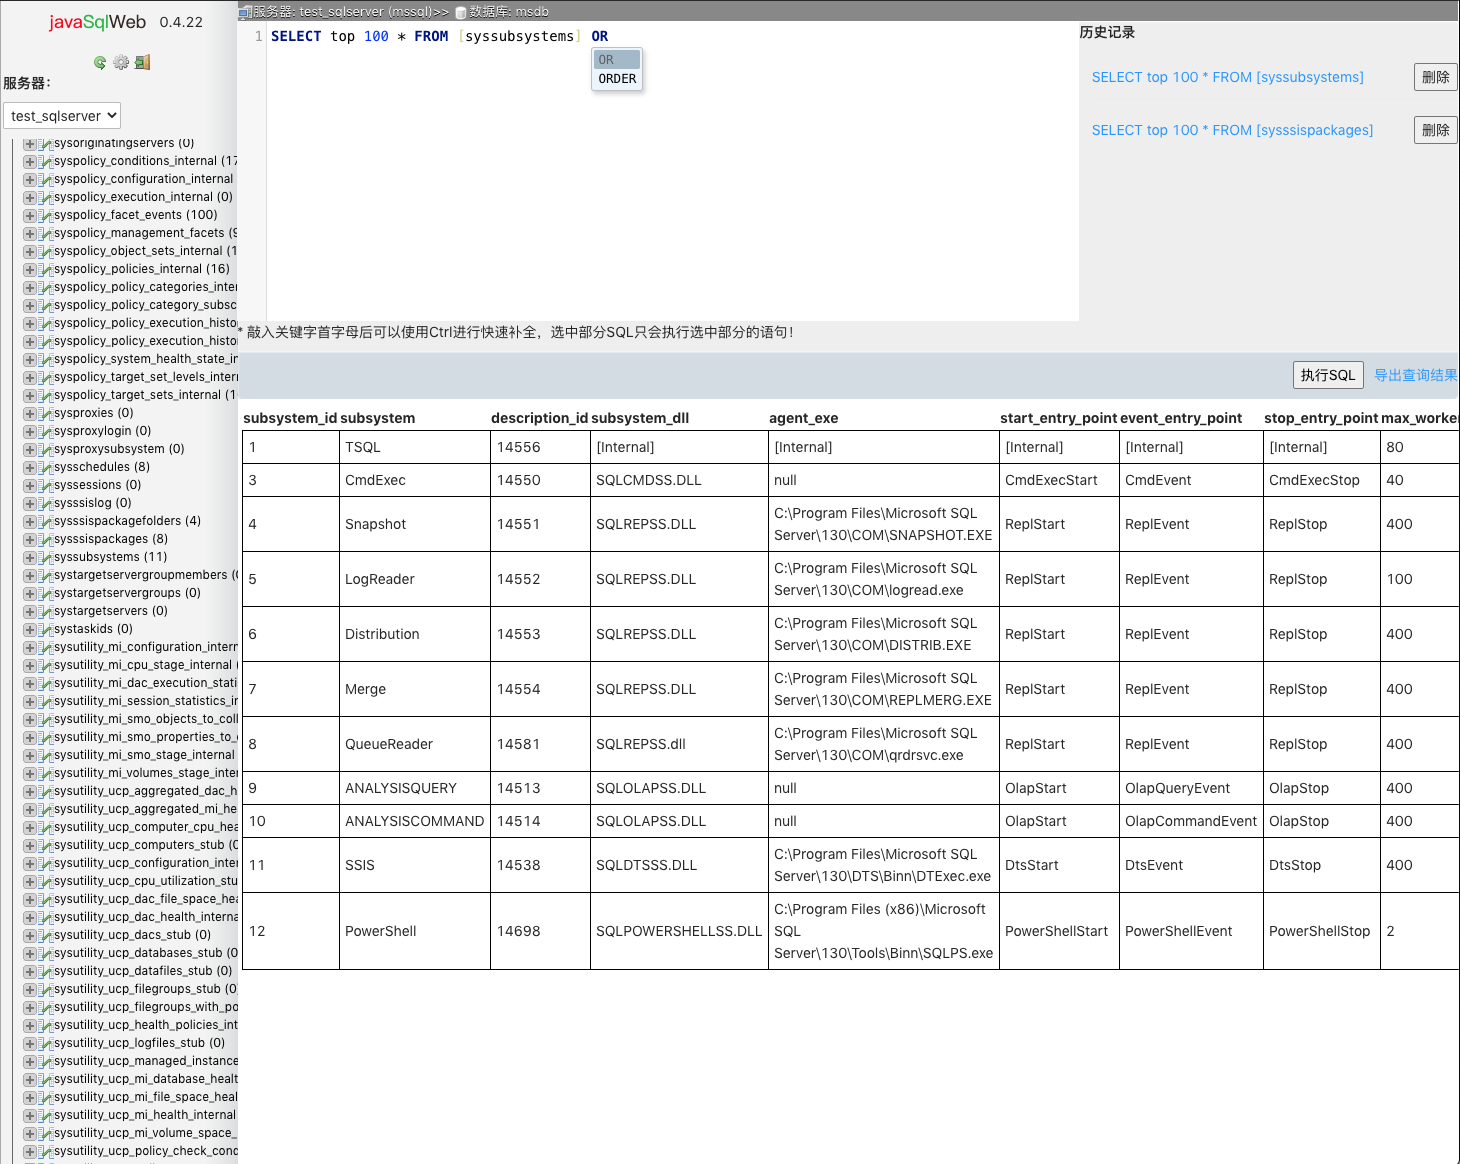Choose ORDER from the autocomplete popup
This screenshot has width=1460, height=1164.
click(617, 79)
